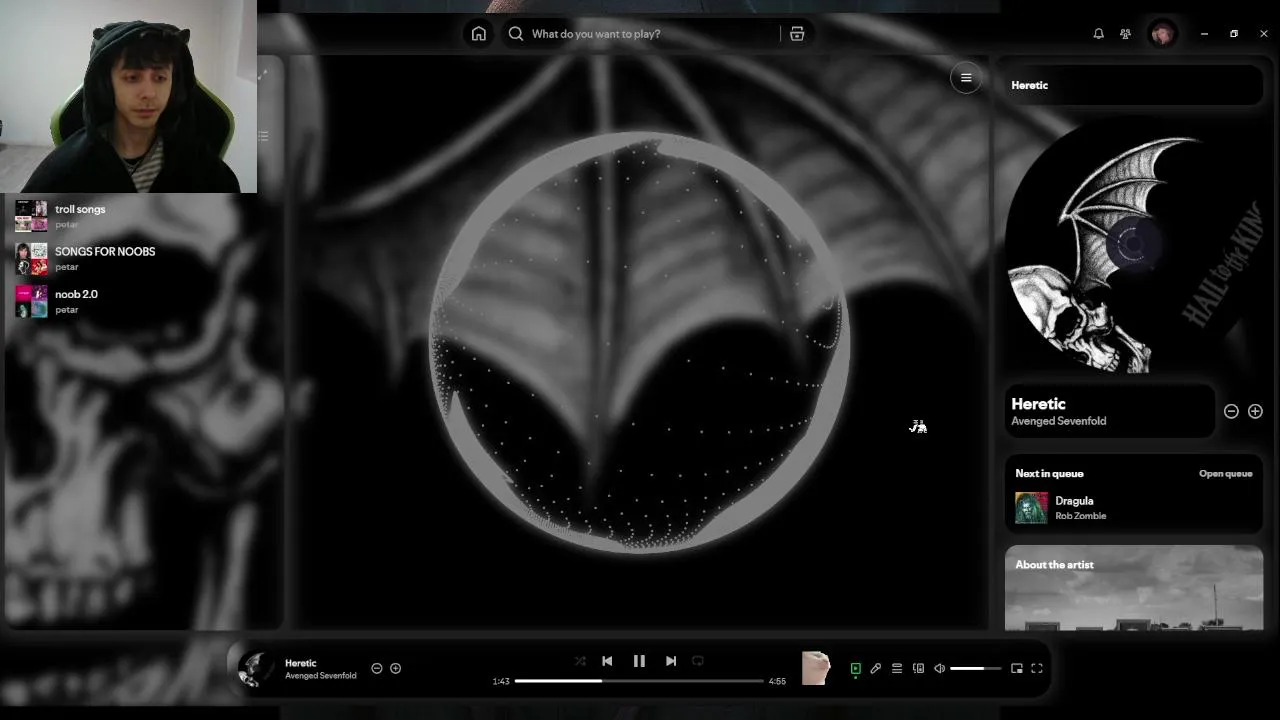Screen dimensions: 1280x720
Task: Focus the 'What do you want to play?' field
Action: pos(640,34)
